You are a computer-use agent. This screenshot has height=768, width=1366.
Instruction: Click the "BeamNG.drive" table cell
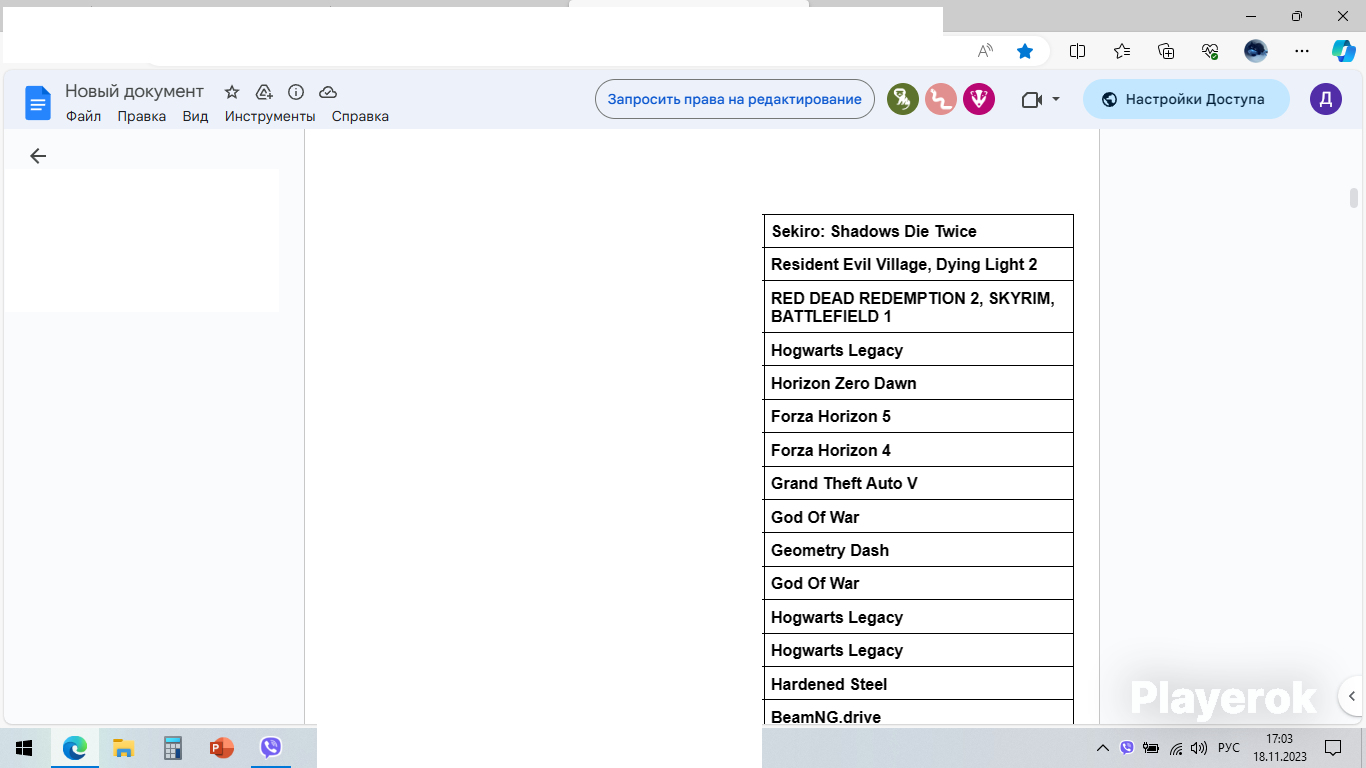pyautogui.click(x=918, y=713)
